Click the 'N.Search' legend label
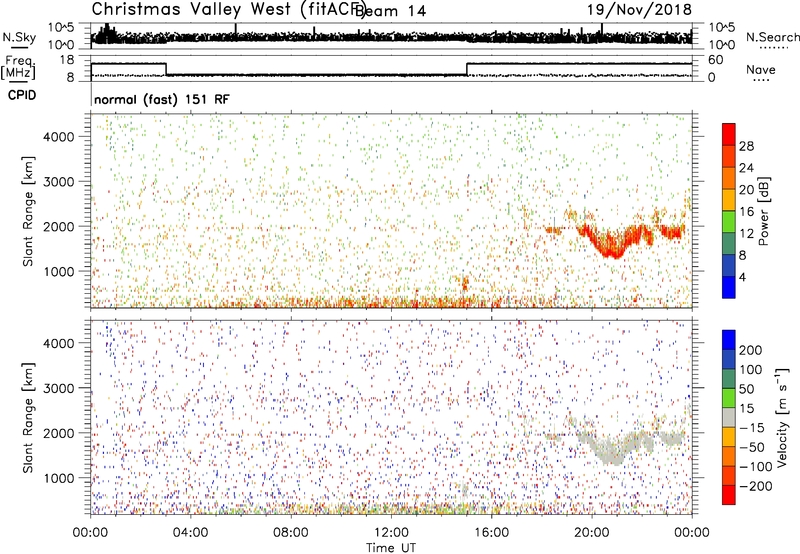This screenshot has width=800, height=554. [772, 37]
